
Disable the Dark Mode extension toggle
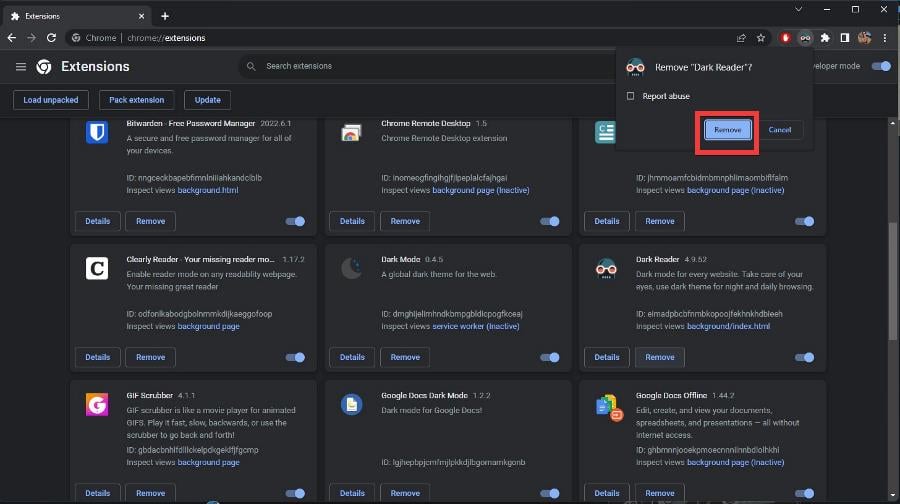[x=549, y=357]
